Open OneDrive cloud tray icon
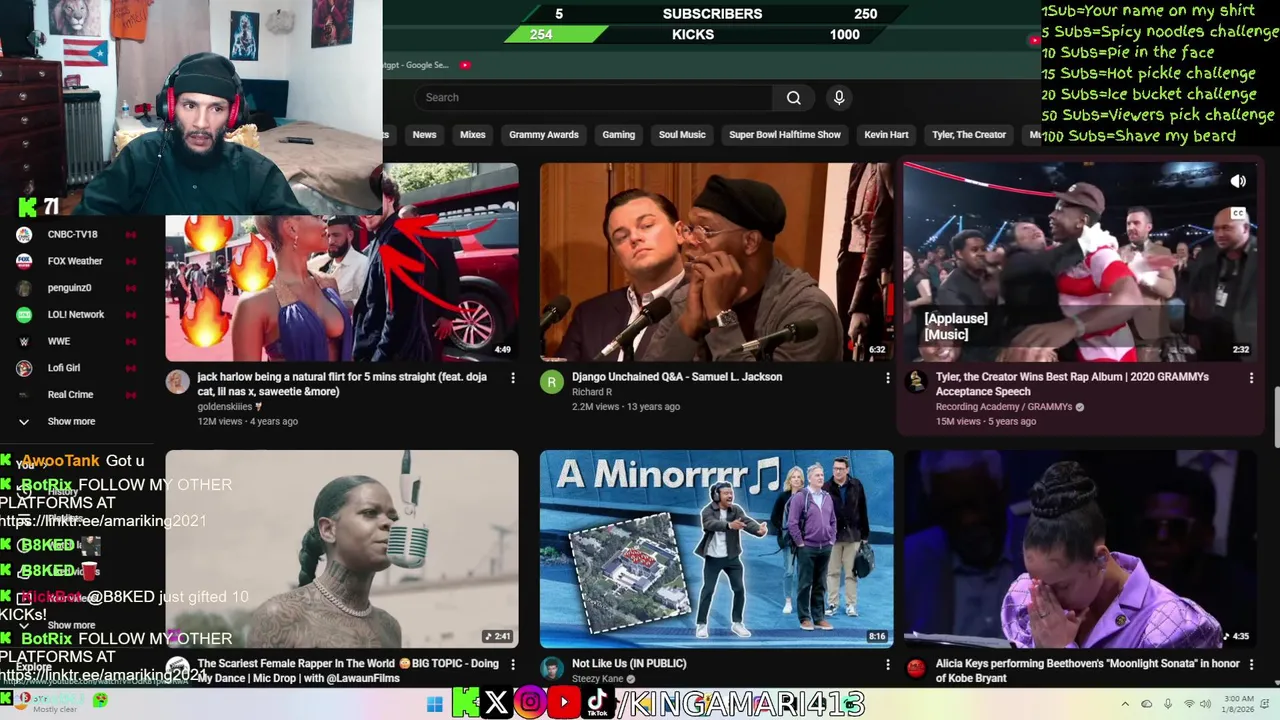1280x720 pixels. pyautogui.click(x=1147, y=704)
